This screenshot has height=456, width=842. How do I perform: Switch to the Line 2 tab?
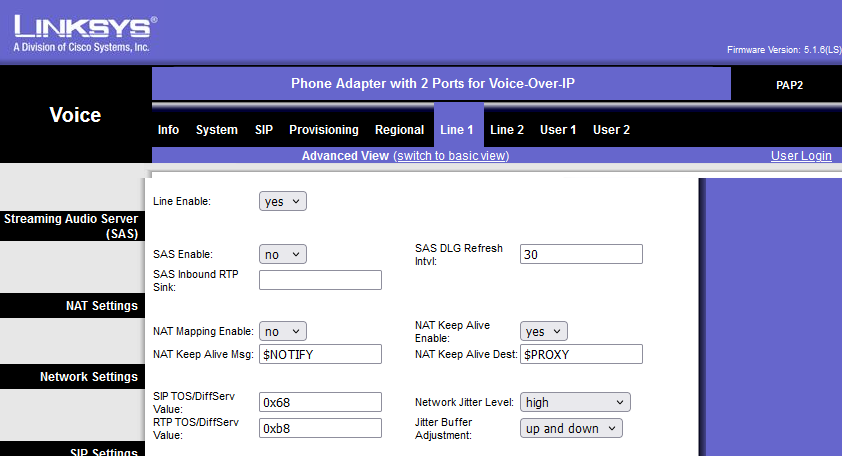(x=507, y=130)
